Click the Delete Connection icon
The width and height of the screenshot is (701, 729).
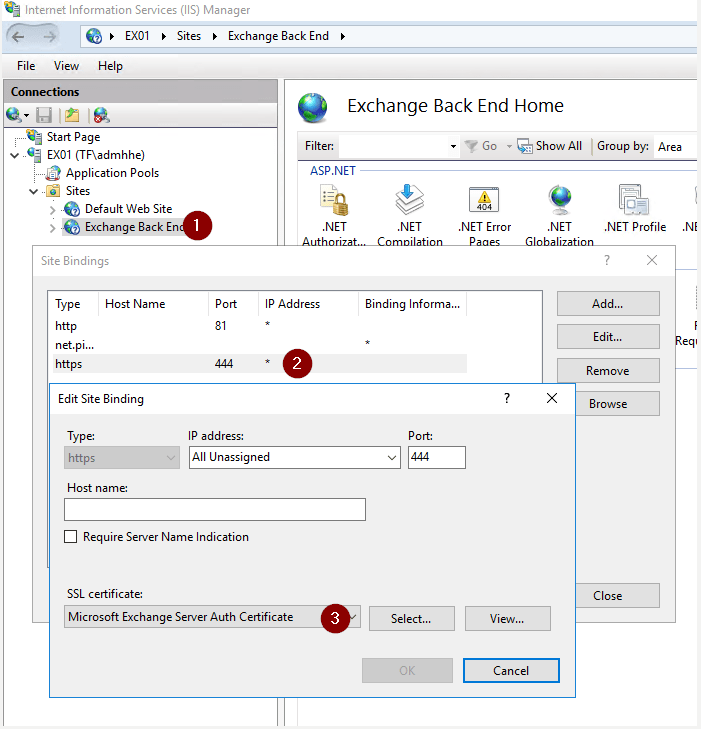click(101, 114)
